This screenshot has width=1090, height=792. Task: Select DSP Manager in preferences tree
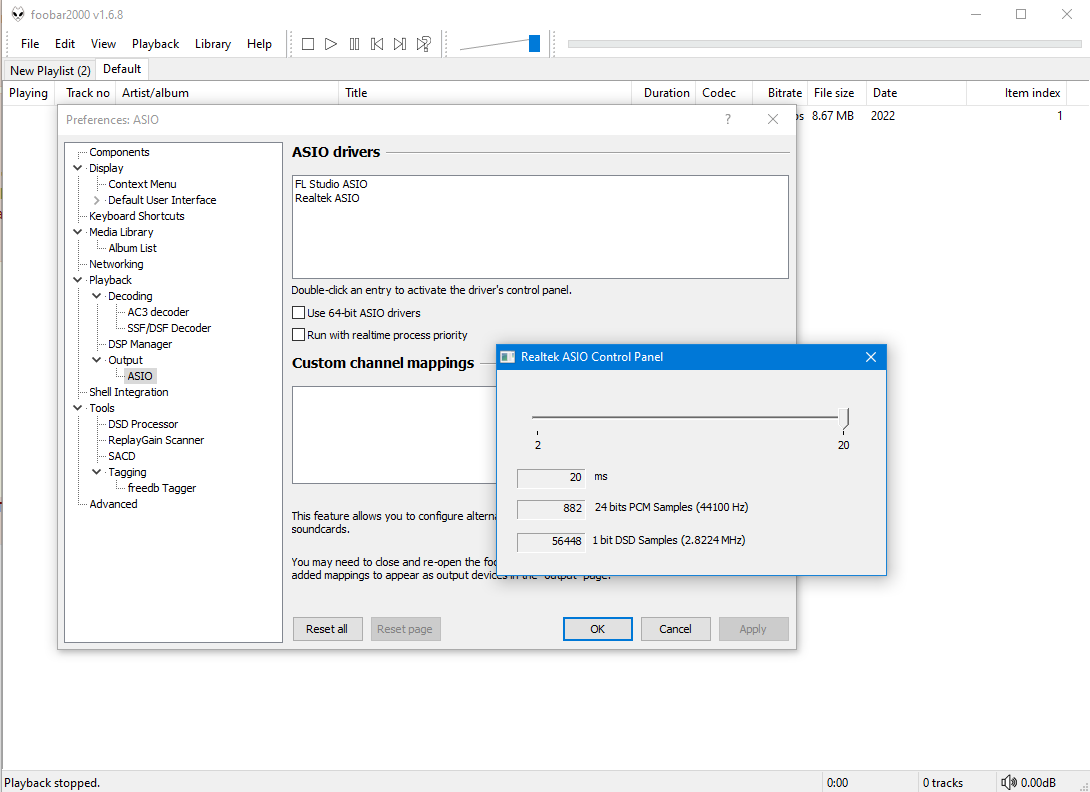point(140,344)
